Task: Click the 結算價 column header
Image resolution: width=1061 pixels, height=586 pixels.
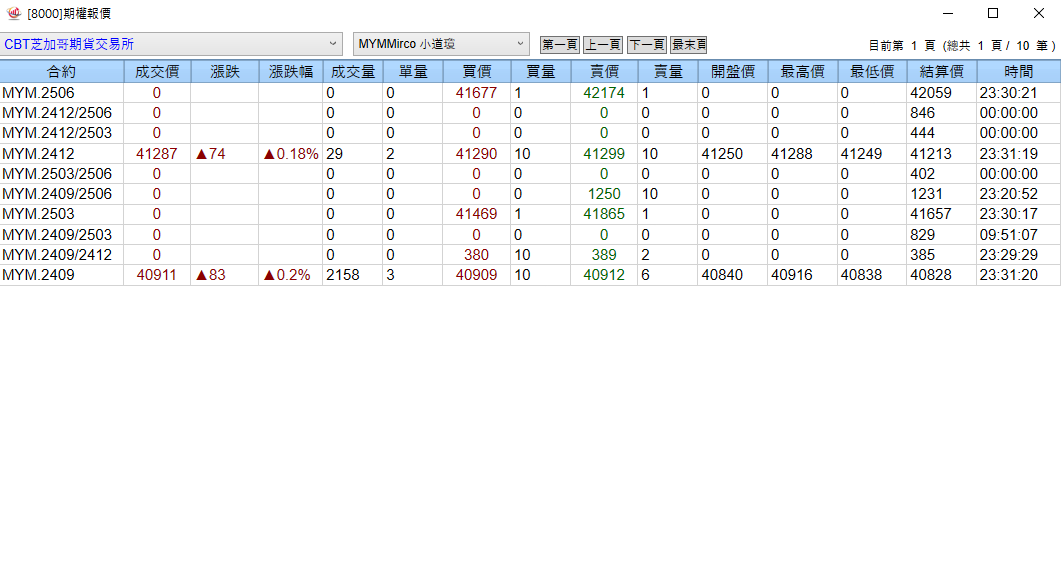Action: coord(941,72)
